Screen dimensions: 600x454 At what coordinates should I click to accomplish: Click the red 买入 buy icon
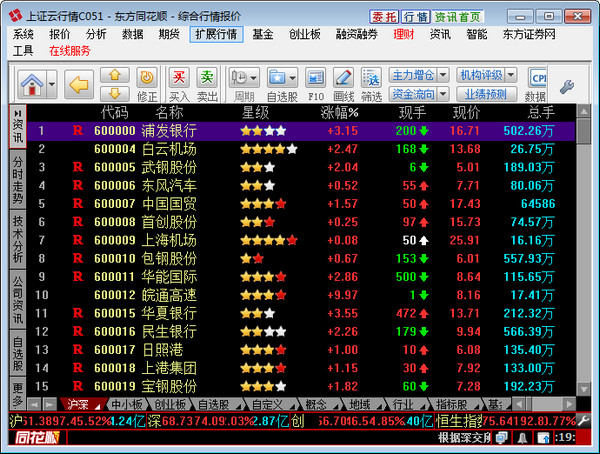[179, 77]
